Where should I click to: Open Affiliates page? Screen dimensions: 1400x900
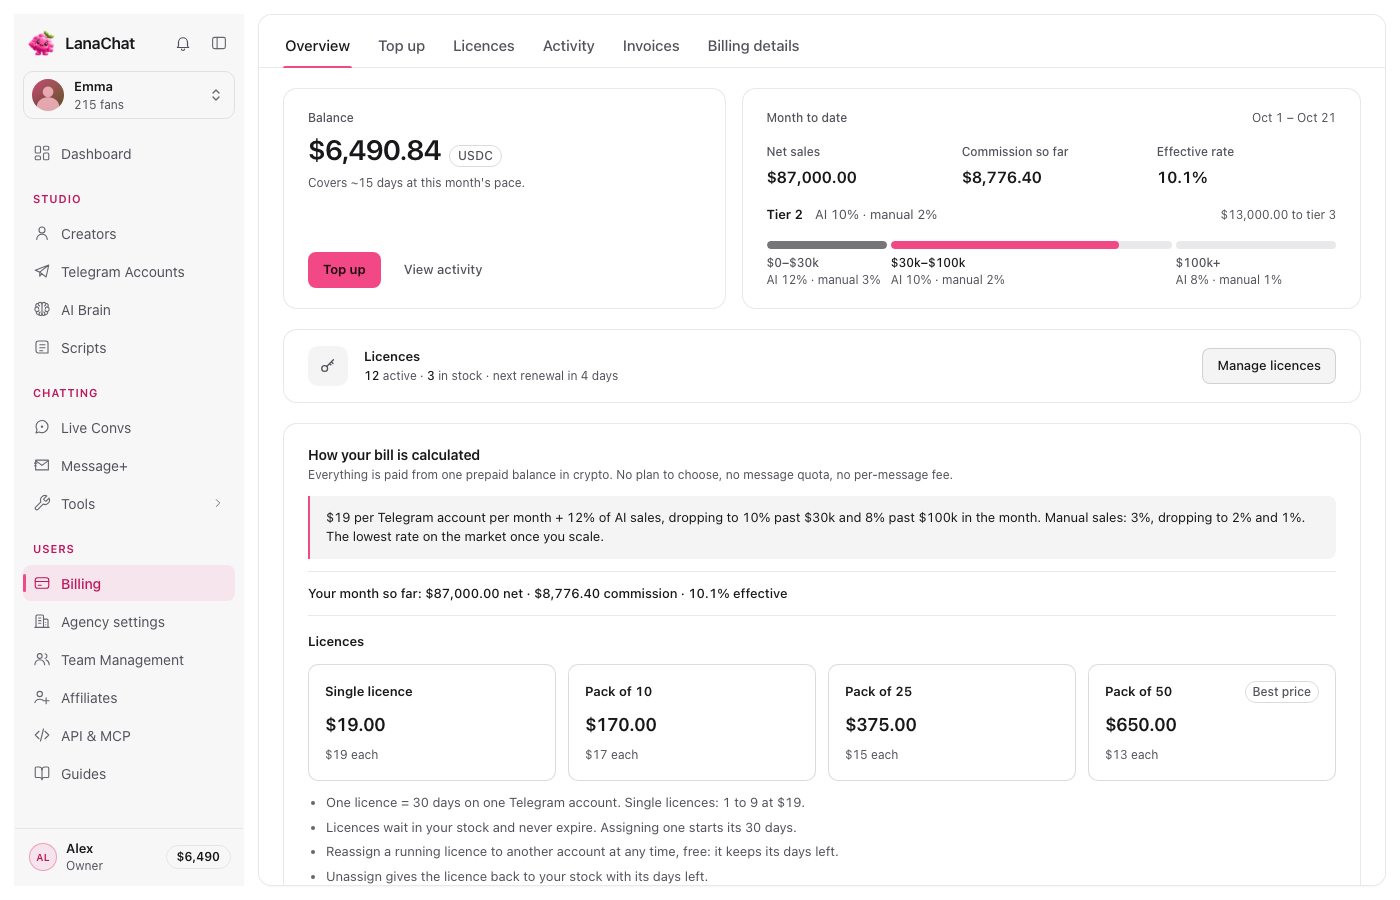[129, 697]
